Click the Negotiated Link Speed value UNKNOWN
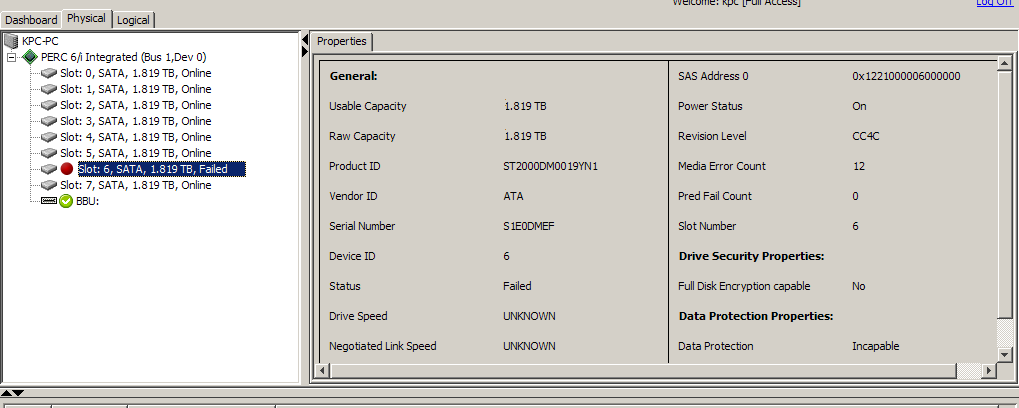This screenshot has width=1019, height=408. coord(529,346)
